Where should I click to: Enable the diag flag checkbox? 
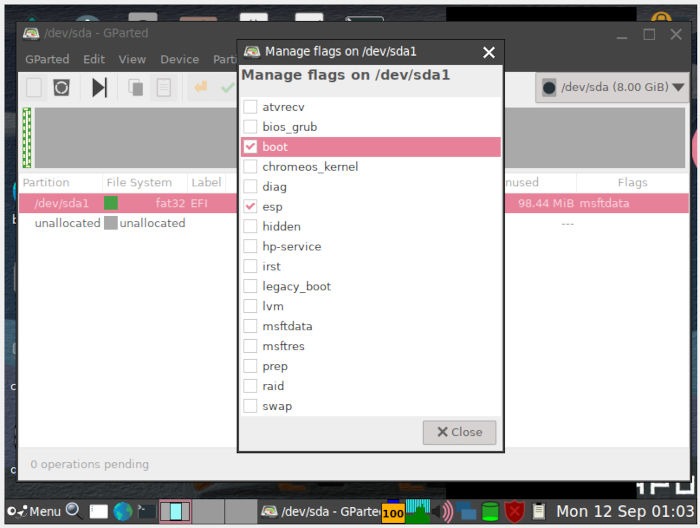point(250,187)
